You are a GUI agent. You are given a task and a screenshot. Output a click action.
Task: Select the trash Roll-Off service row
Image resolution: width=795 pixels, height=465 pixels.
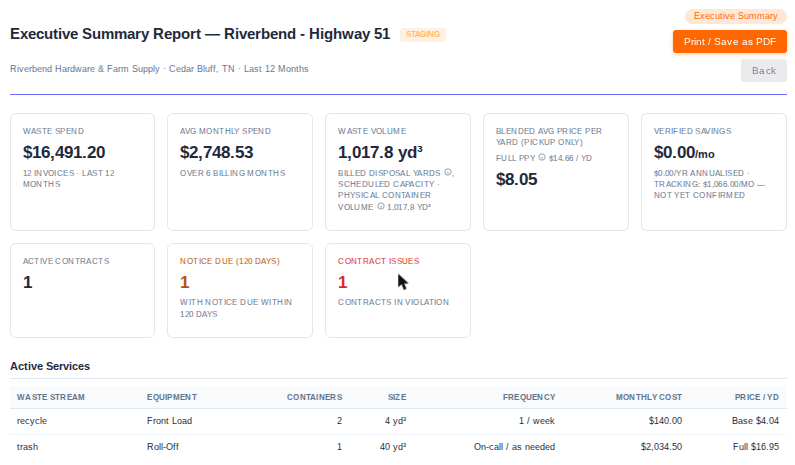[398, 447]
